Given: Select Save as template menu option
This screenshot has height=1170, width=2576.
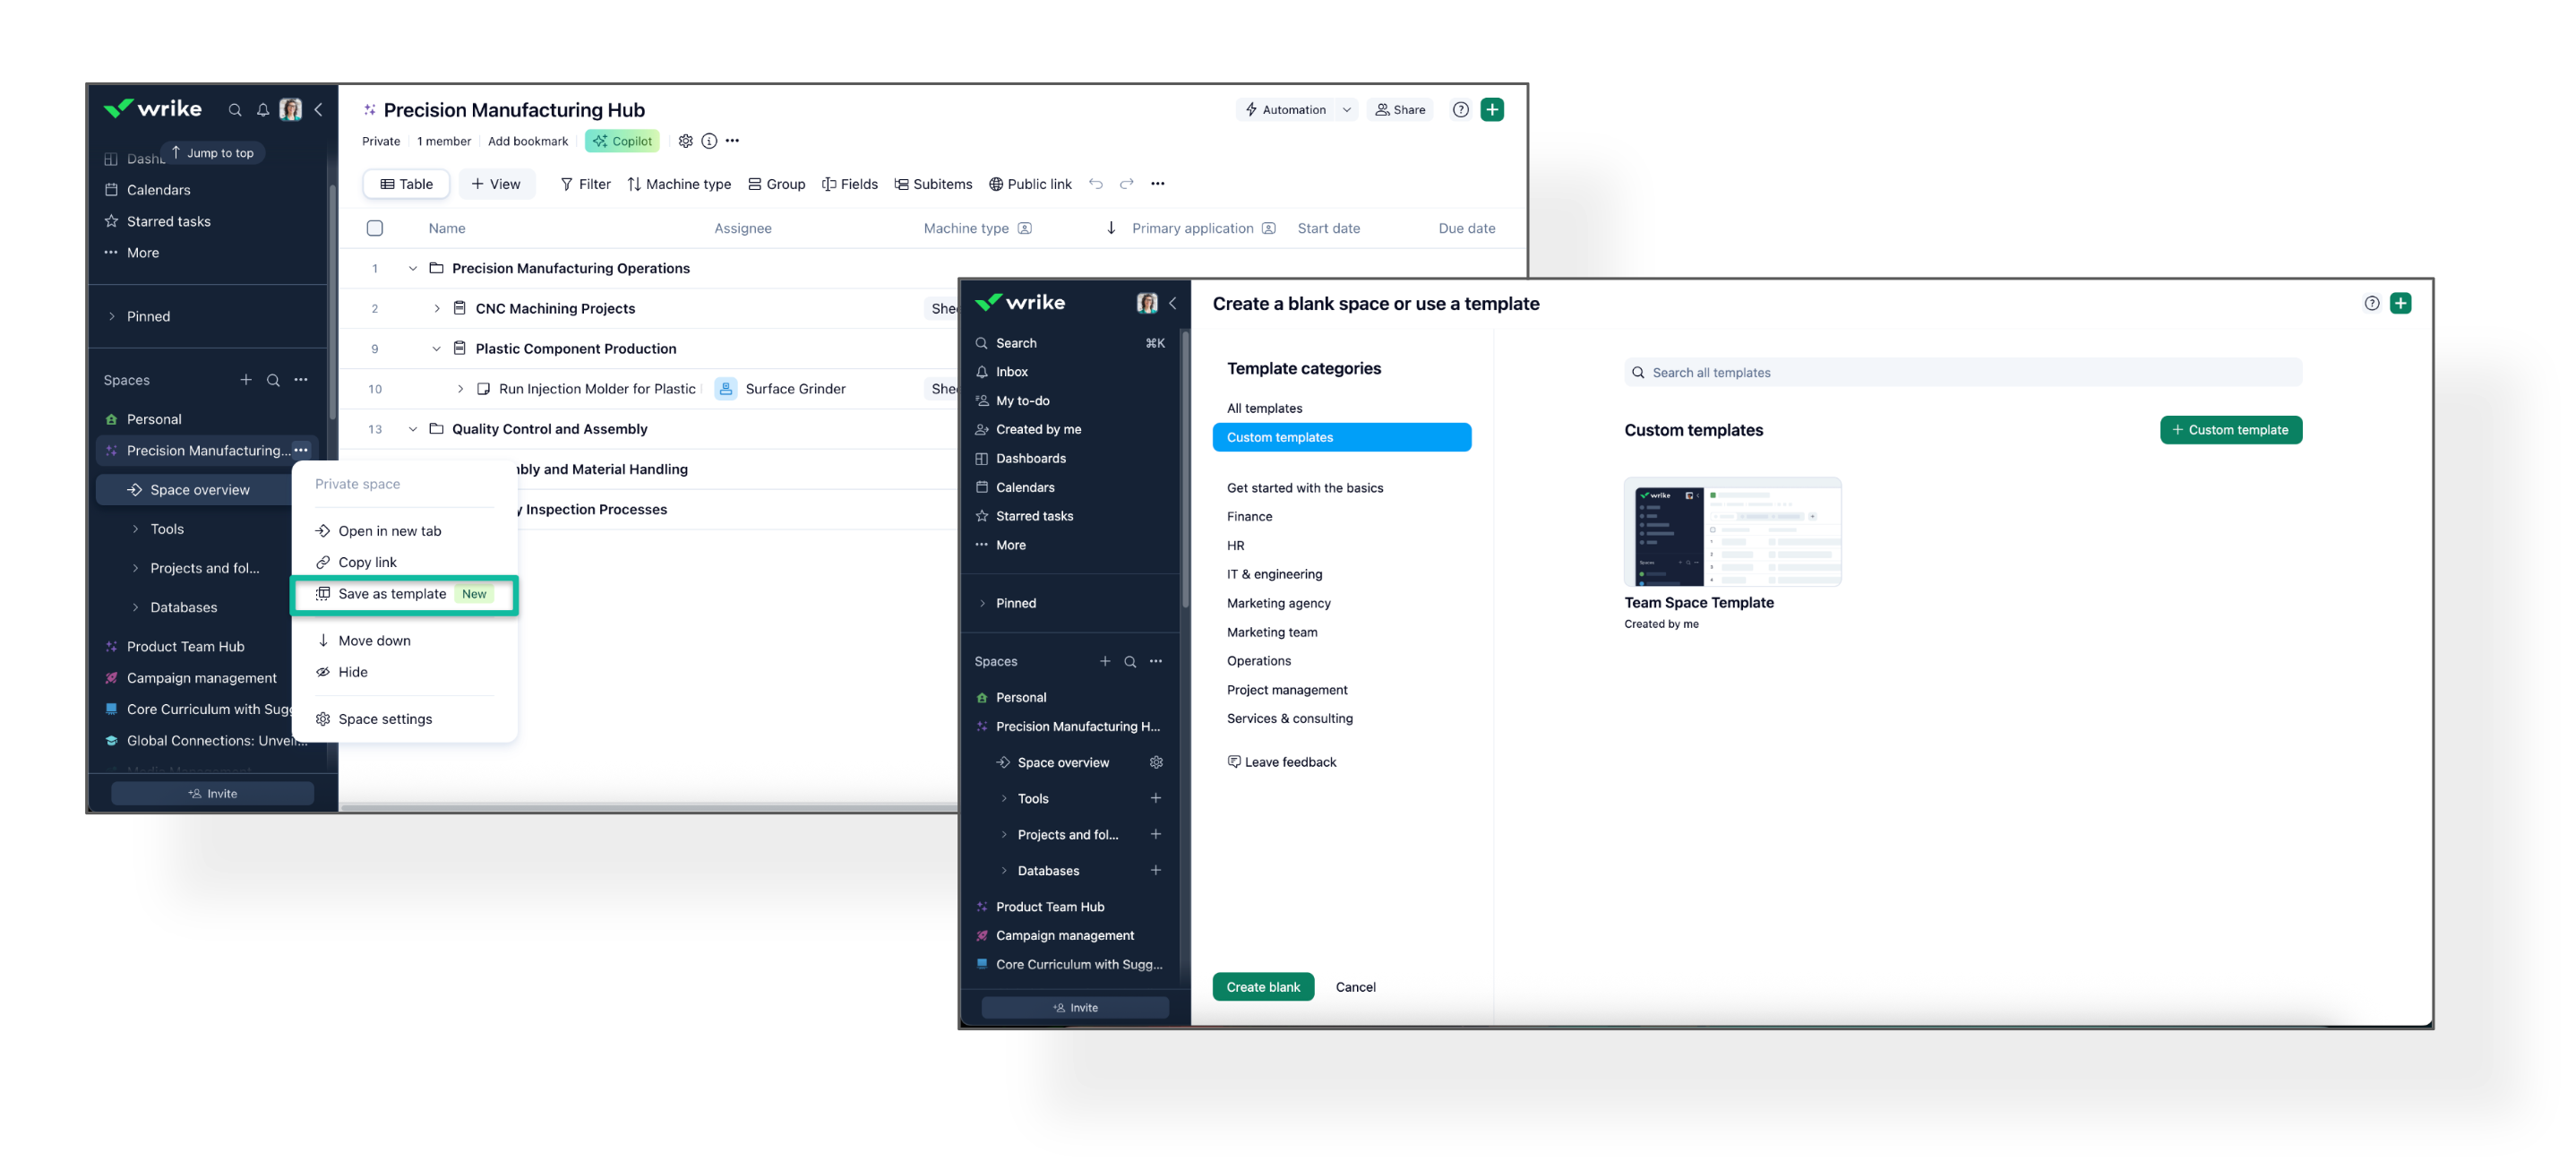Looking at the screenshot, I should (x=392, y=594).
